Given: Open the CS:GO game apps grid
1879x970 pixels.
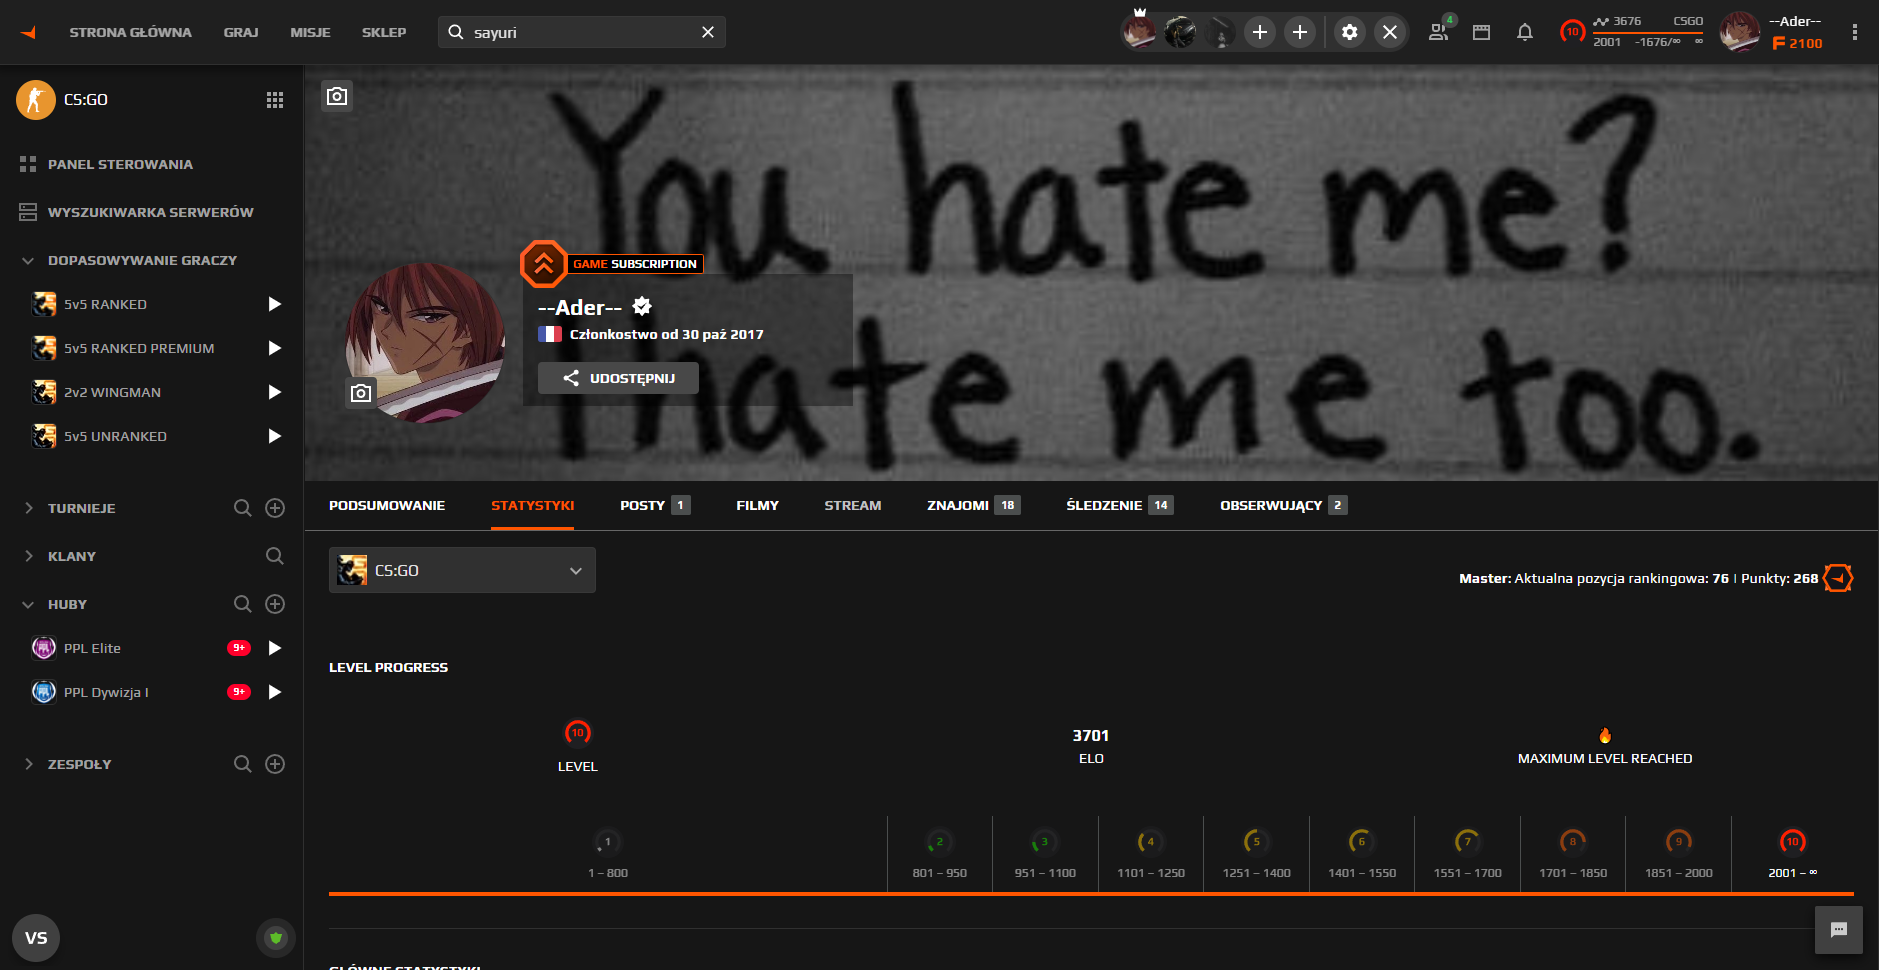Looking at the screenshot, I should tap(275, 100).
